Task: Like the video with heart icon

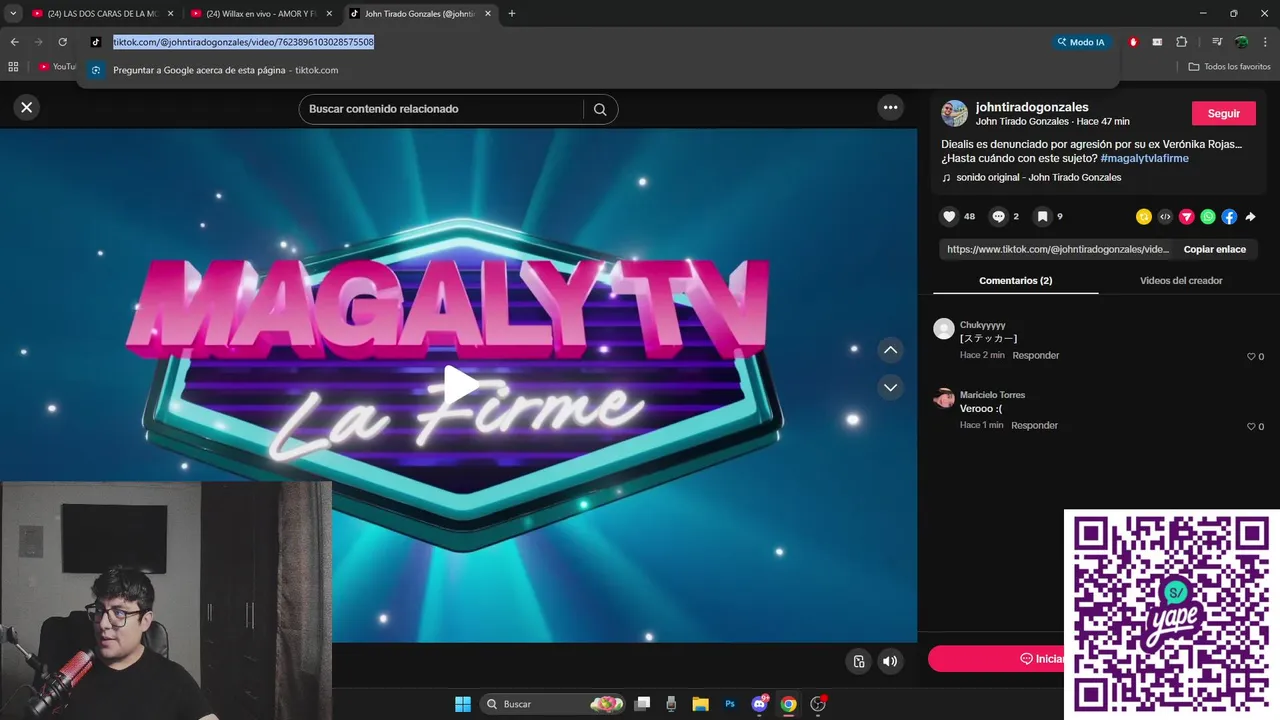Action: 950,216
